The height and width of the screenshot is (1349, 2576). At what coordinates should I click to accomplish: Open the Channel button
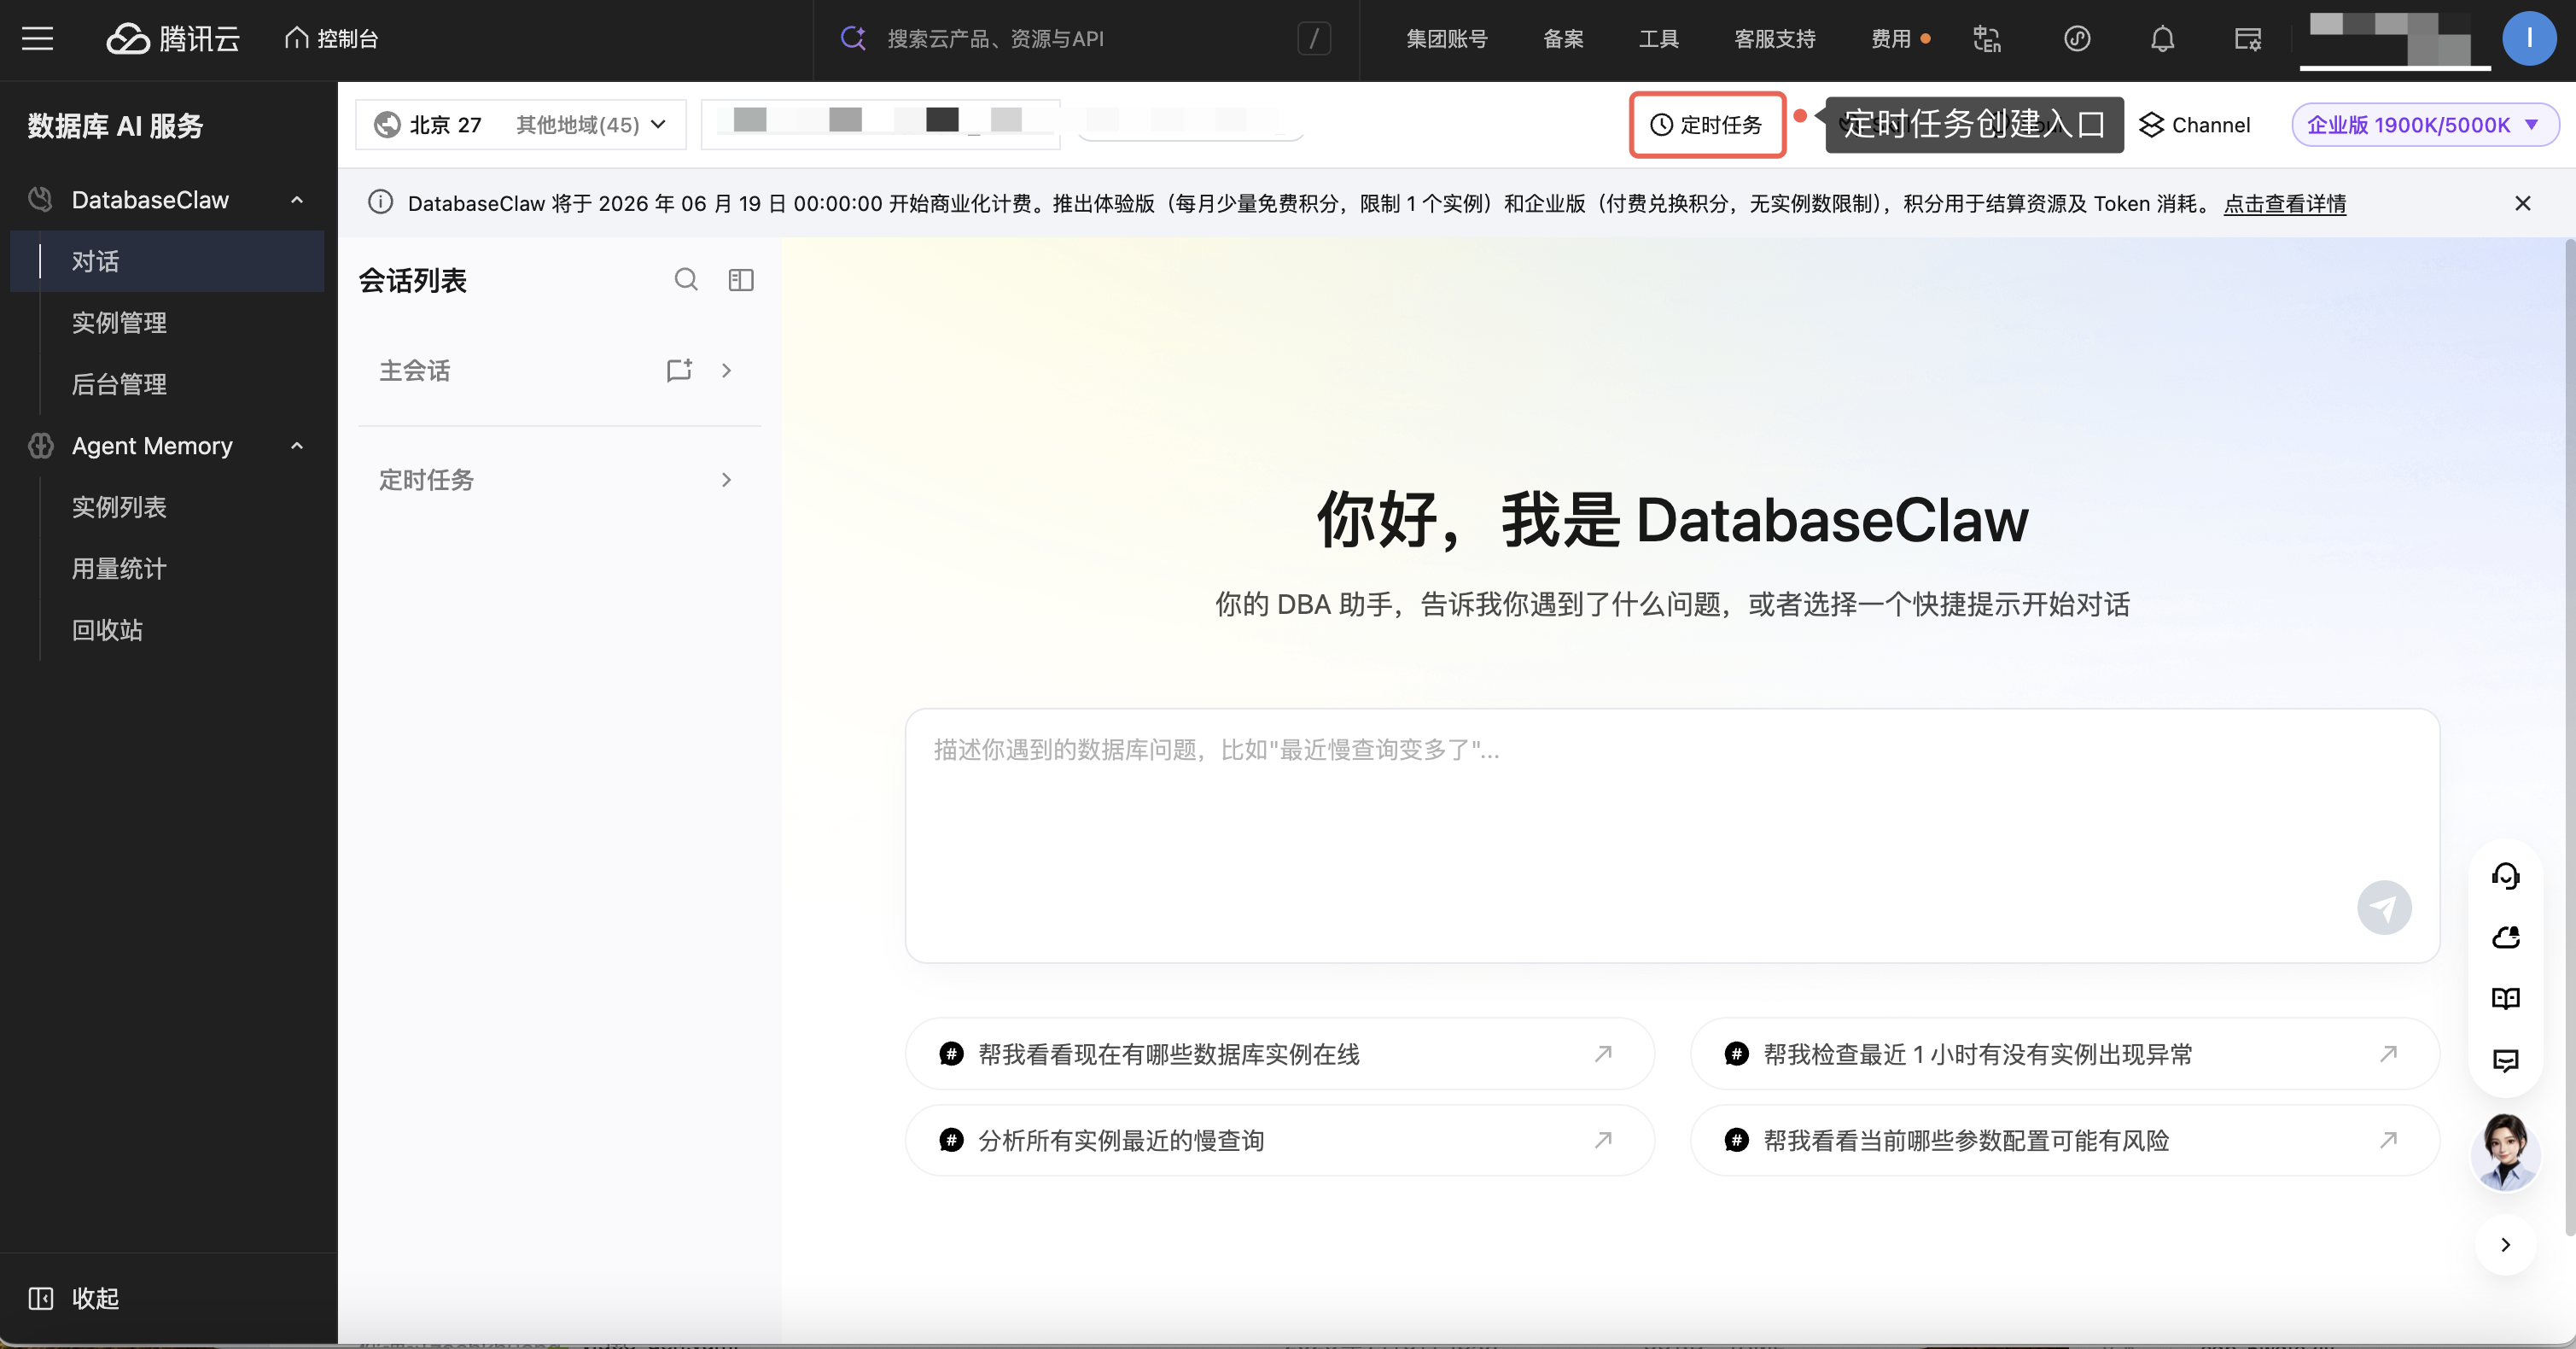2194,124
